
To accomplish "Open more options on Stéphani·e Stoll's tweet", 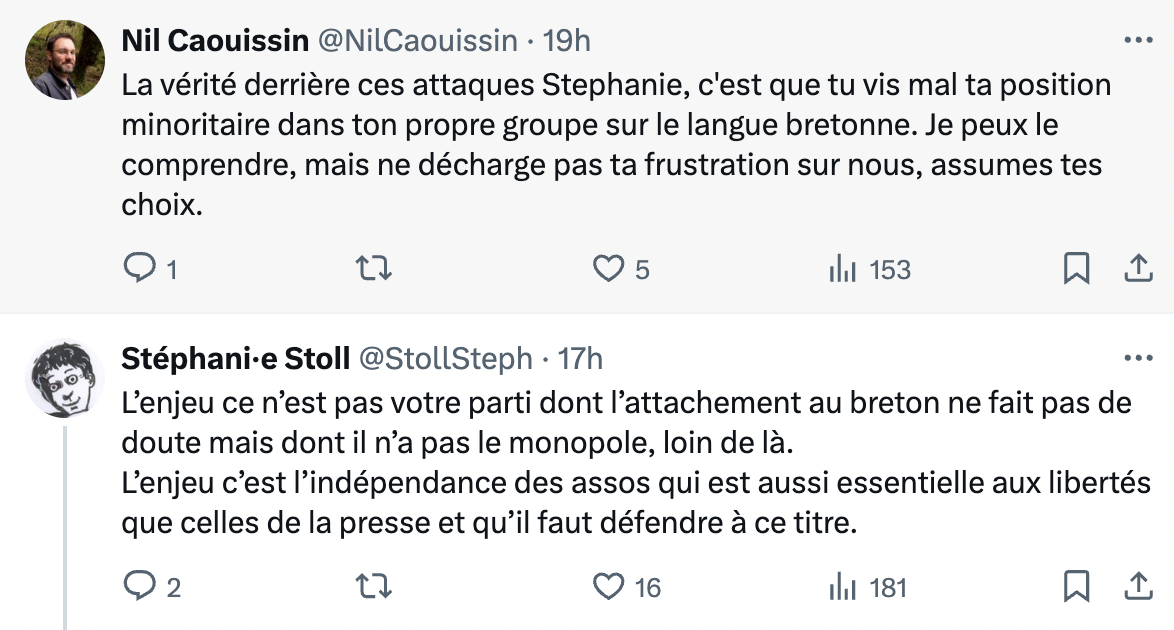I will 1139,358.
